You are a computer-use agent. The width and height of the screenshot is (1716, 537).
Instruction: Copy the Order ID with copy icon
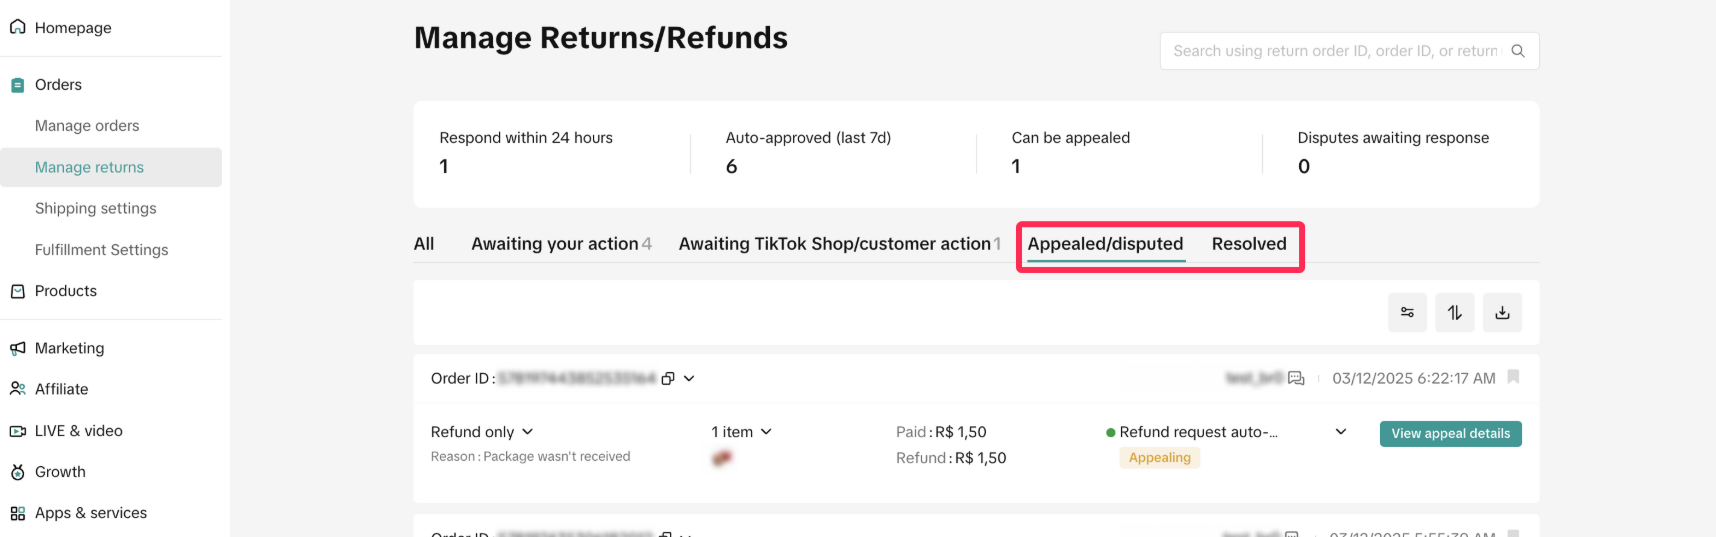pos(668,379)
